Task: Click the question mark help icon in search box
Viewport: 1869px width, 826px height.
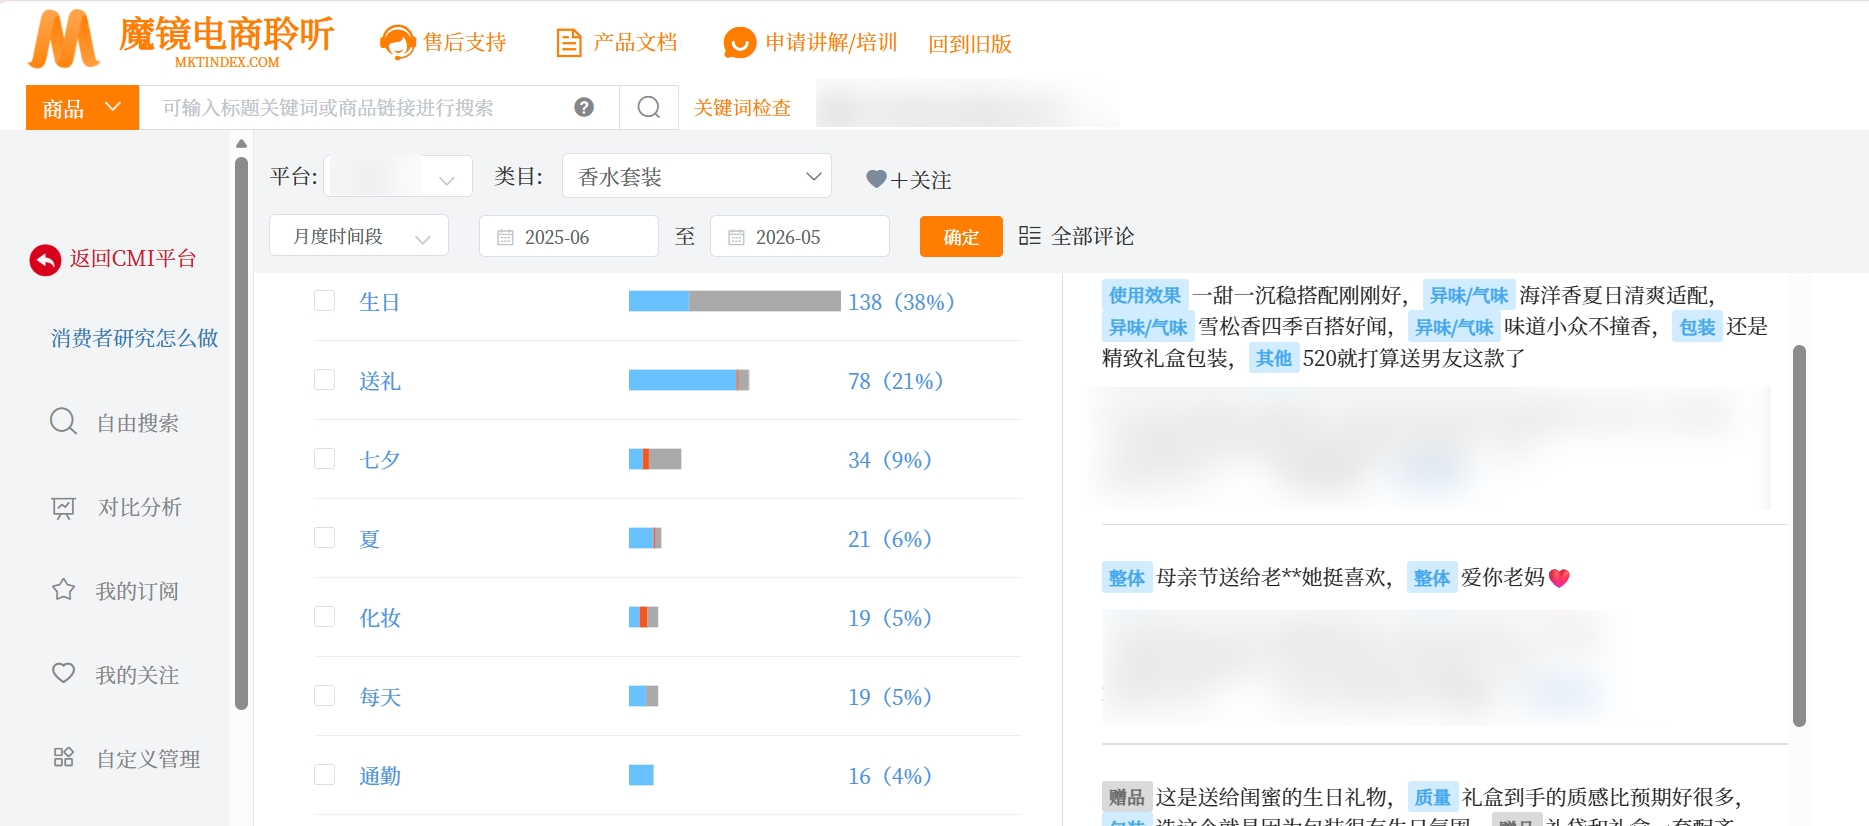Action: click(x=584, y=107)
